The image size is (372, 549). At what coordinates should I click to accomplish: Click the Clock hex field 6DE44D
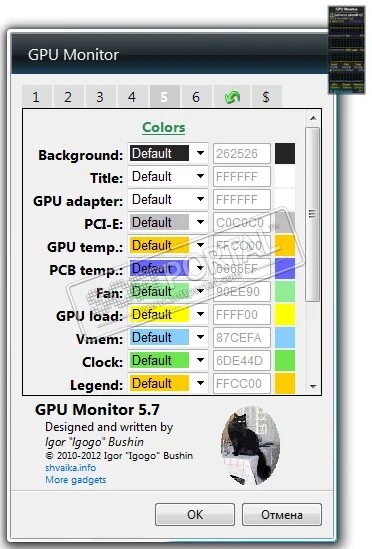point(242,361)
